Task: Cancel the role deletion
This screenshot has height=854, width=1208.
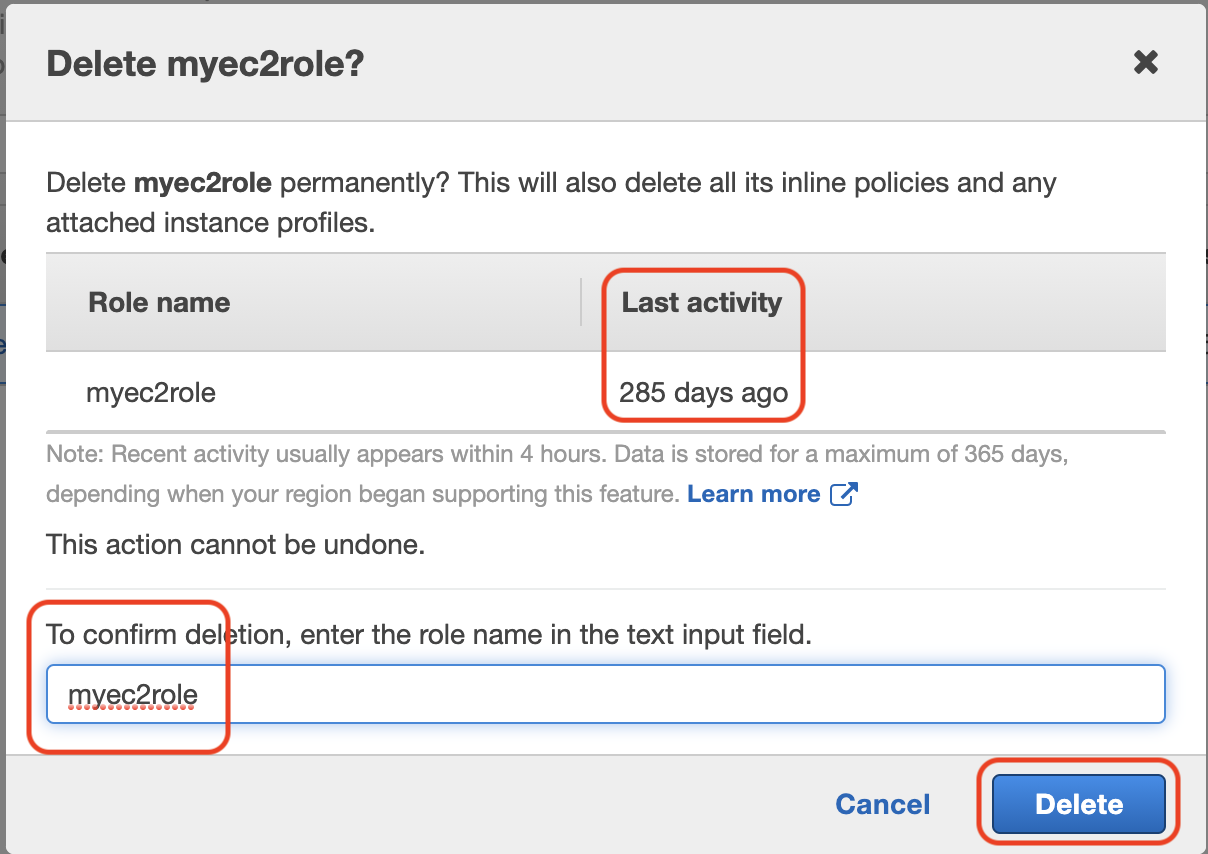Action: [883, 804]
